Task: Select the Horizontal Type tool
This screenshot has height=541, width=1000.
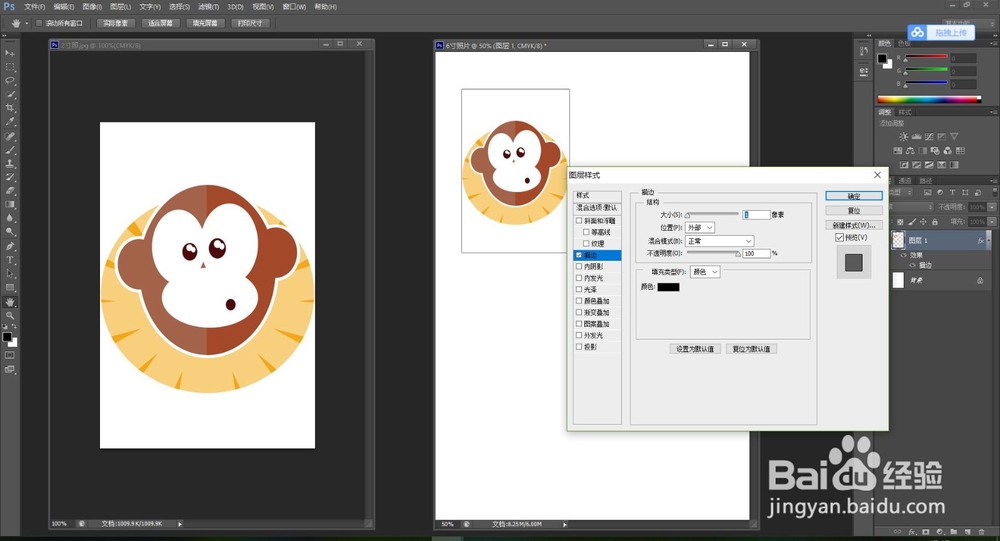Action: [10, 260]
